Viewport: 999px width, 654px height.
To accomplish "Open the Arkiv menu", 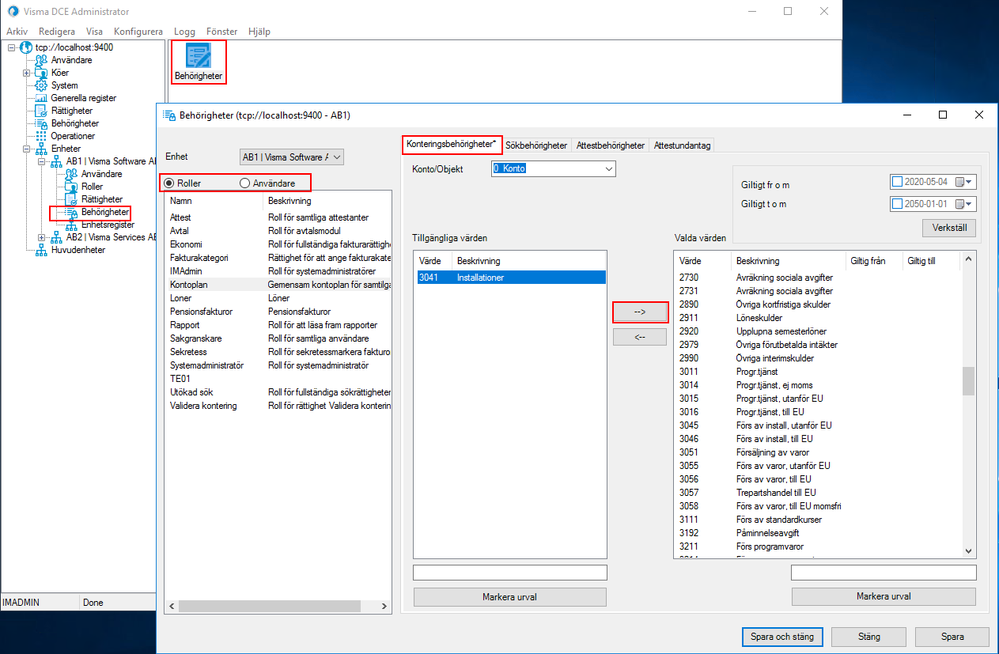I will tap(17, 31).
